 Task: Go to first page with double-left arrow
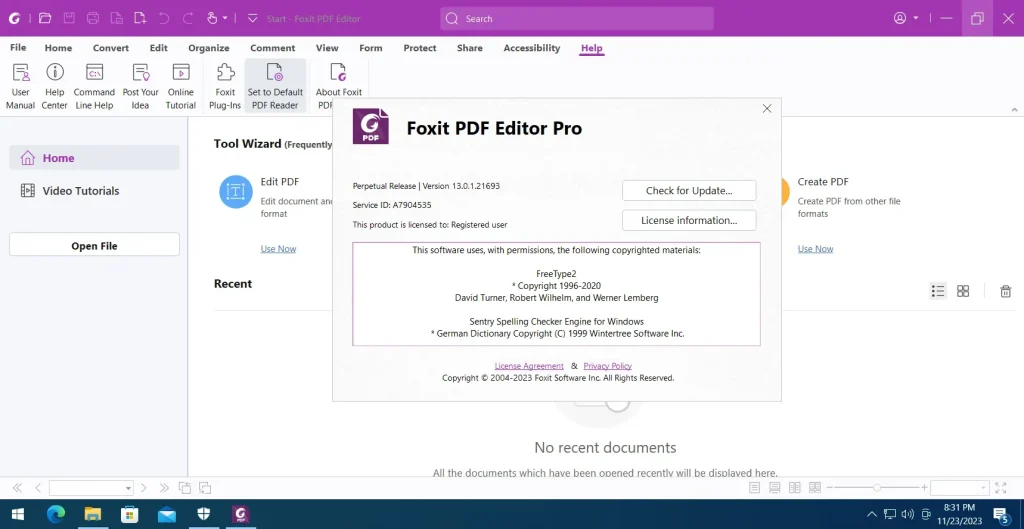coord(17,488)
